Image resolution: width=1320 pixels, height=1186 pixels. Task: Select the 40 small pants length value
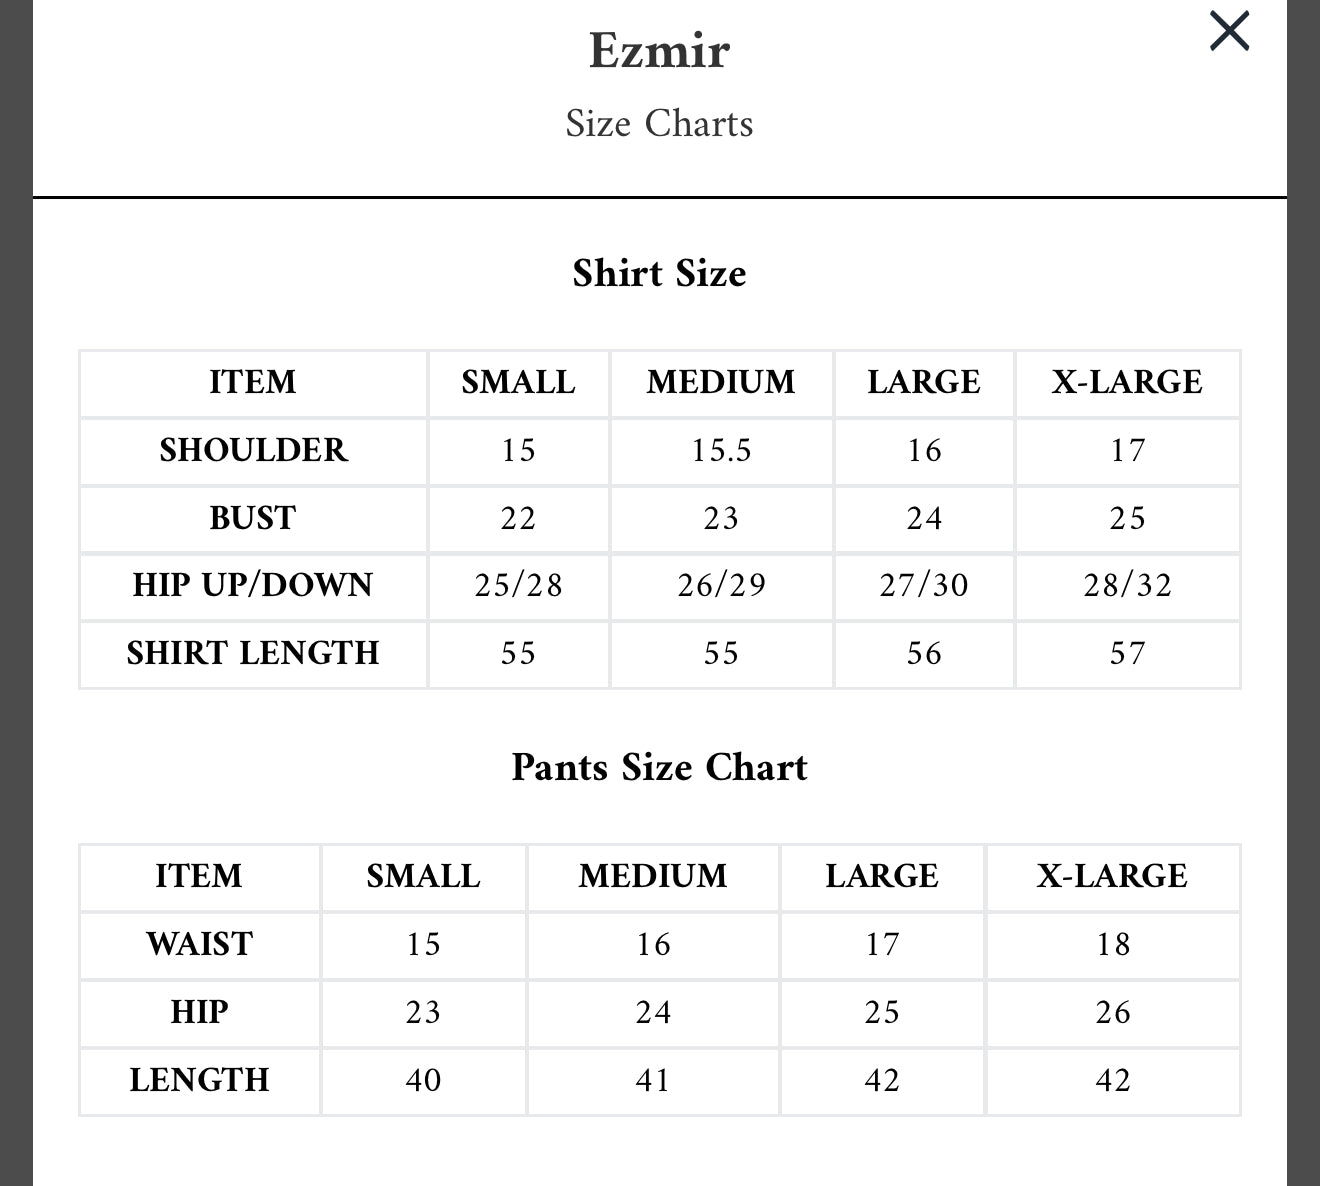[423, 1080]
